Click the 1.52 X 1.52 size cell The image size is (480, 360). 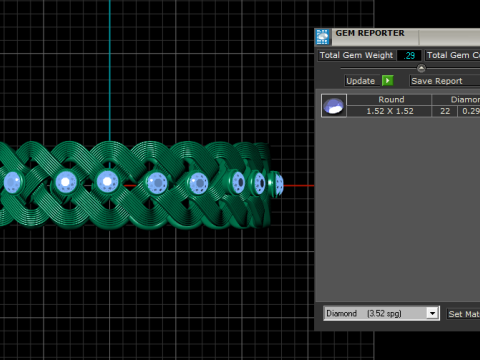point(389,111)
